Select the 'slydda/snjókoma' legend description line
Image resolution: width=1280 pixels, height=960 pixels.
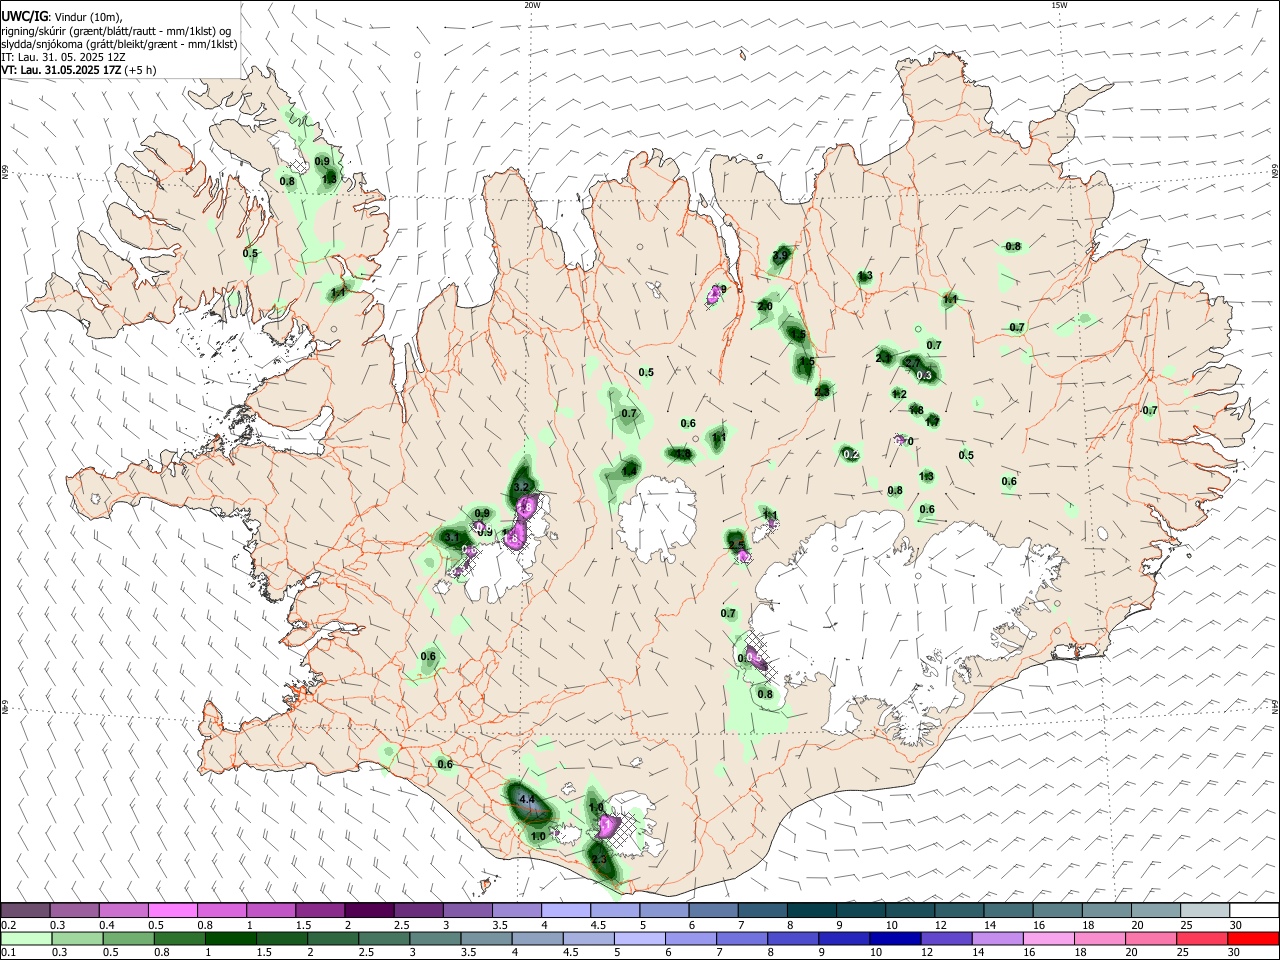pos(119,44)
